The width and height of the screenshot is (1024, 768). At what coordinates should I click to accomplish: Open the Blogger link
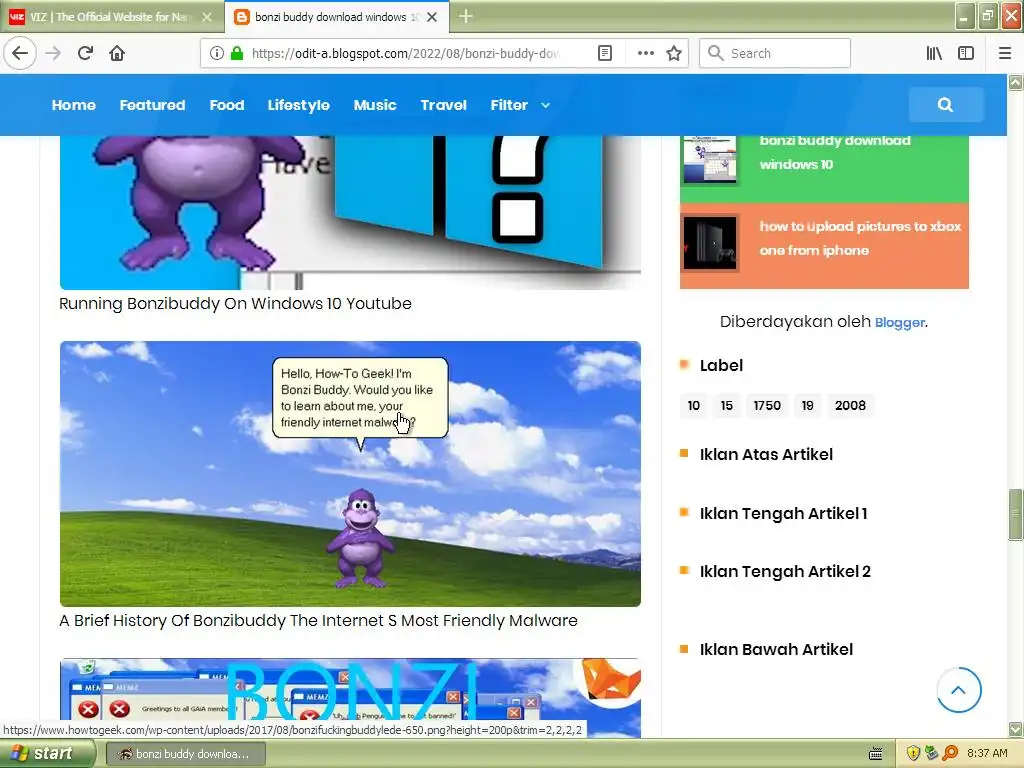tap(899, 322)
